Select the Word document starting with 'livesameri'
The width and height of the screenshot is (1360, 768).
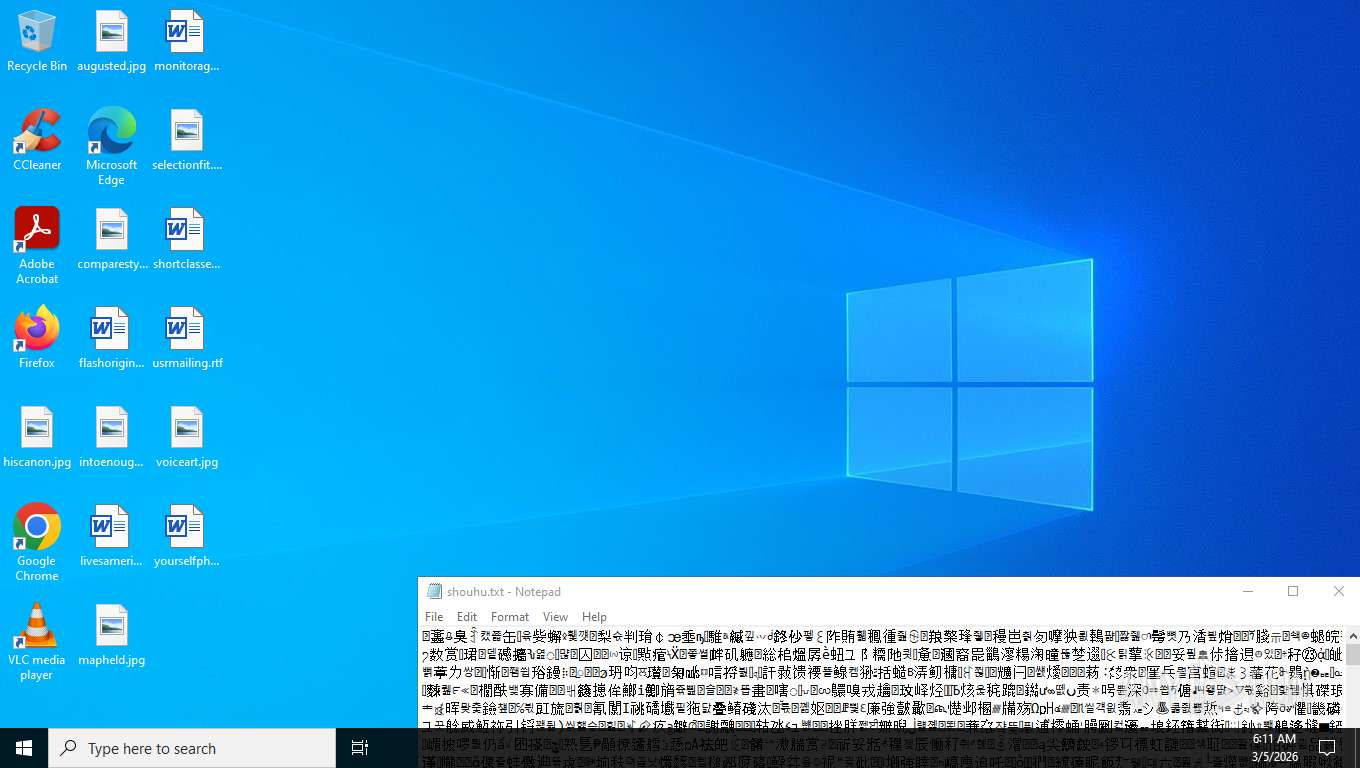click(112, 537)
